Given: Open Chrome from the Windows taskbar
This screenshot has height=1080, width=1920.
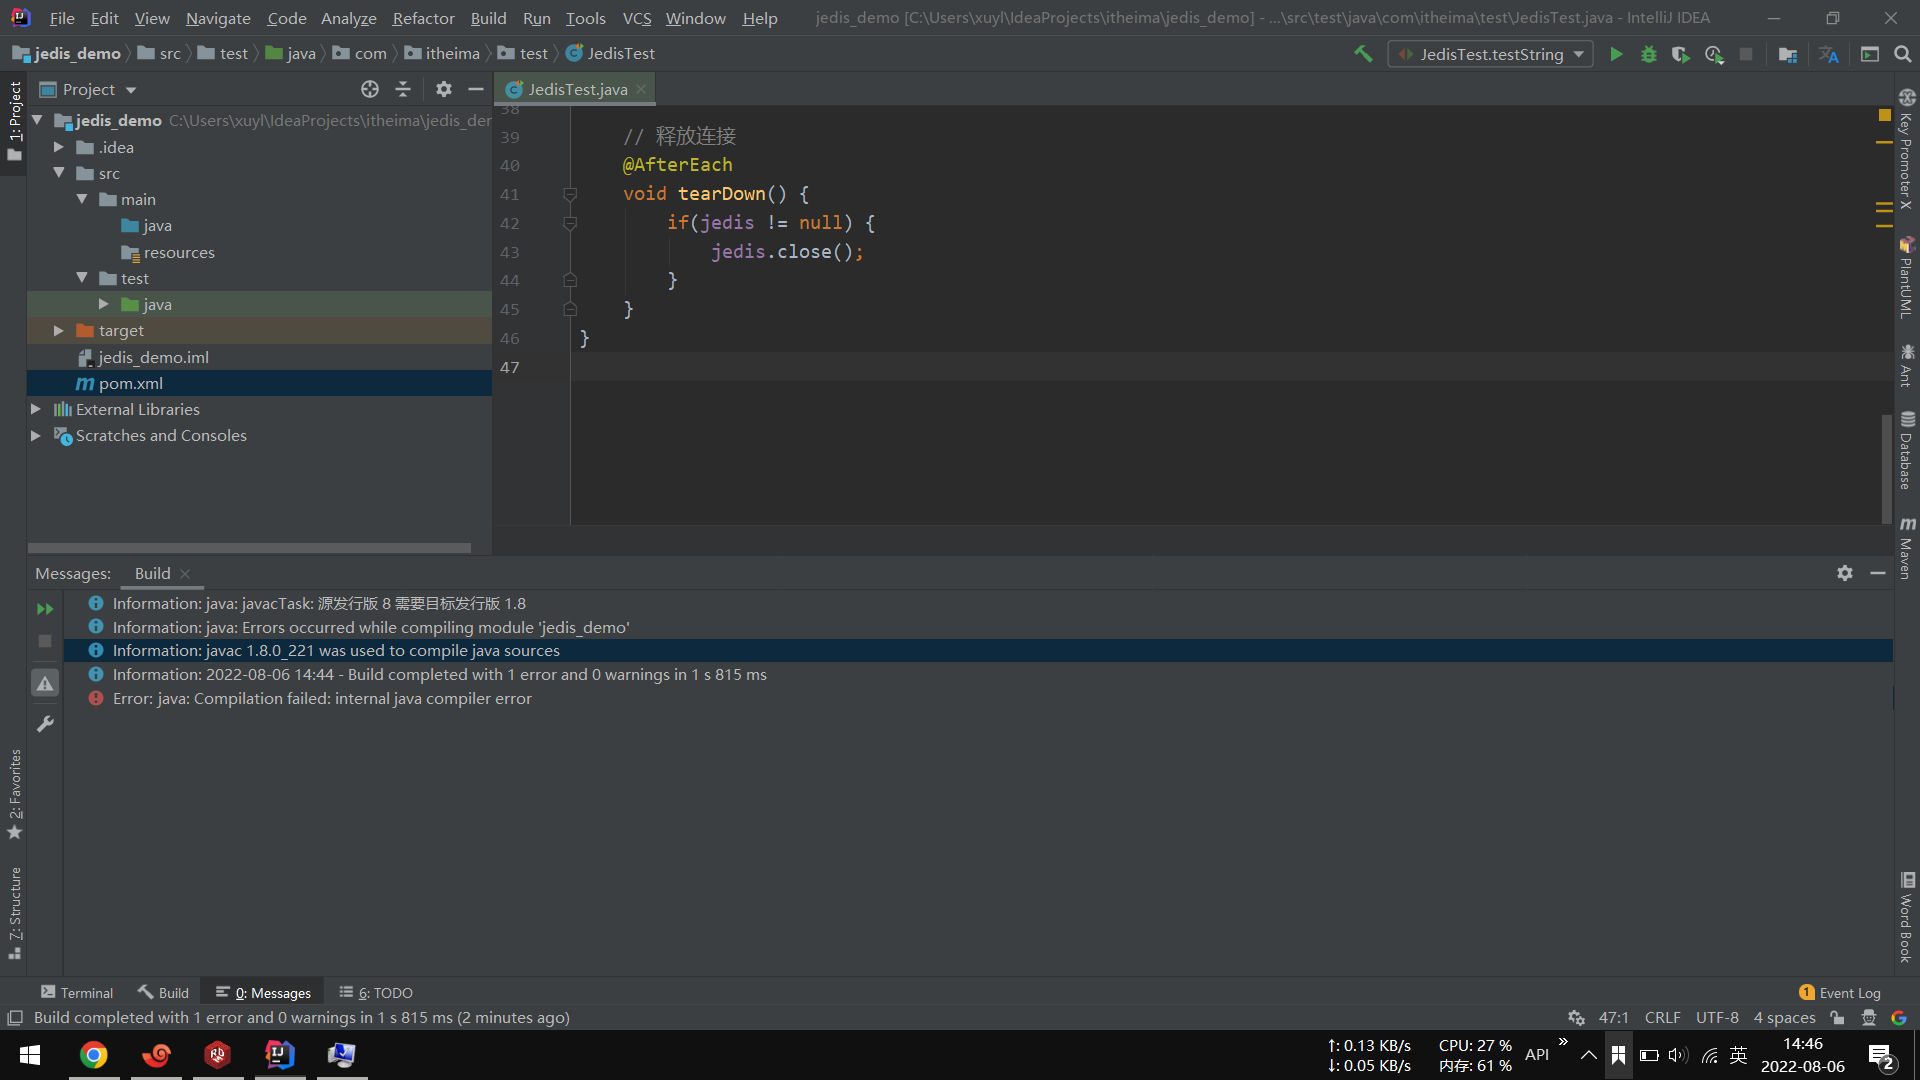Looking at the screenshot, I should click(x=94, y=1055).
